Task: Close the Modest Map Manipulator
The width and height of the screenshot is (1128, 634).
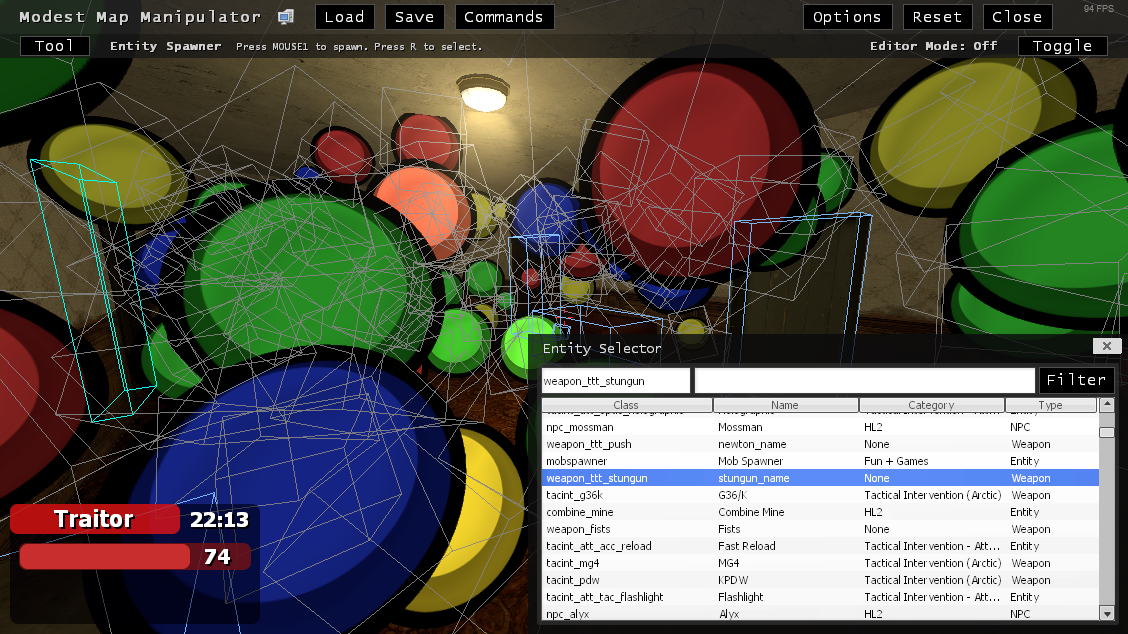Action: tap(1017, 17)
